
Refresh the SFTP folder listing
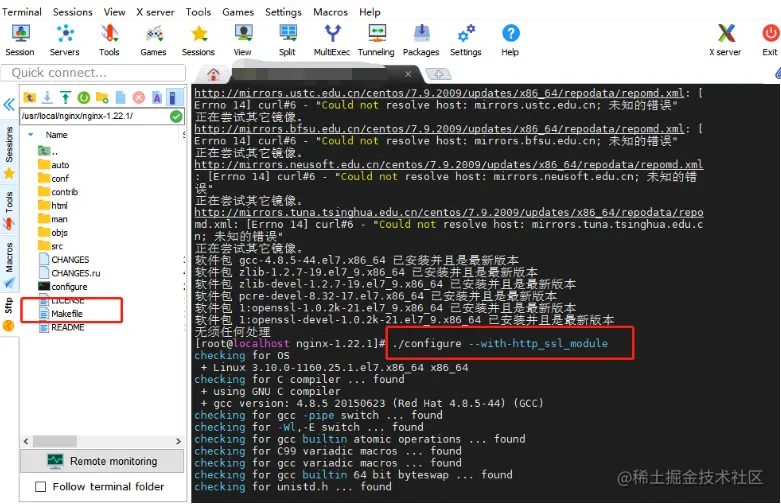click(x=84, y=98)
